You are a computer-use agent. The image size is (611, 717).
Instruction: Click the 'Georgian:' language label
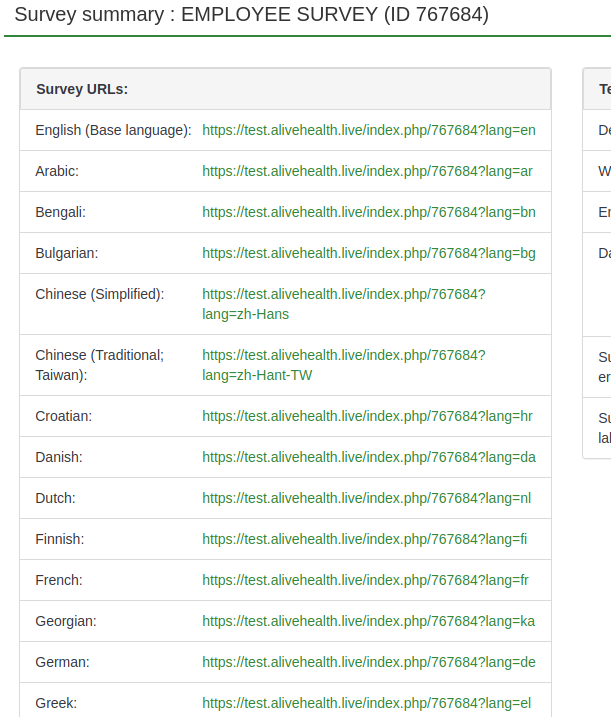coord(66,621)
